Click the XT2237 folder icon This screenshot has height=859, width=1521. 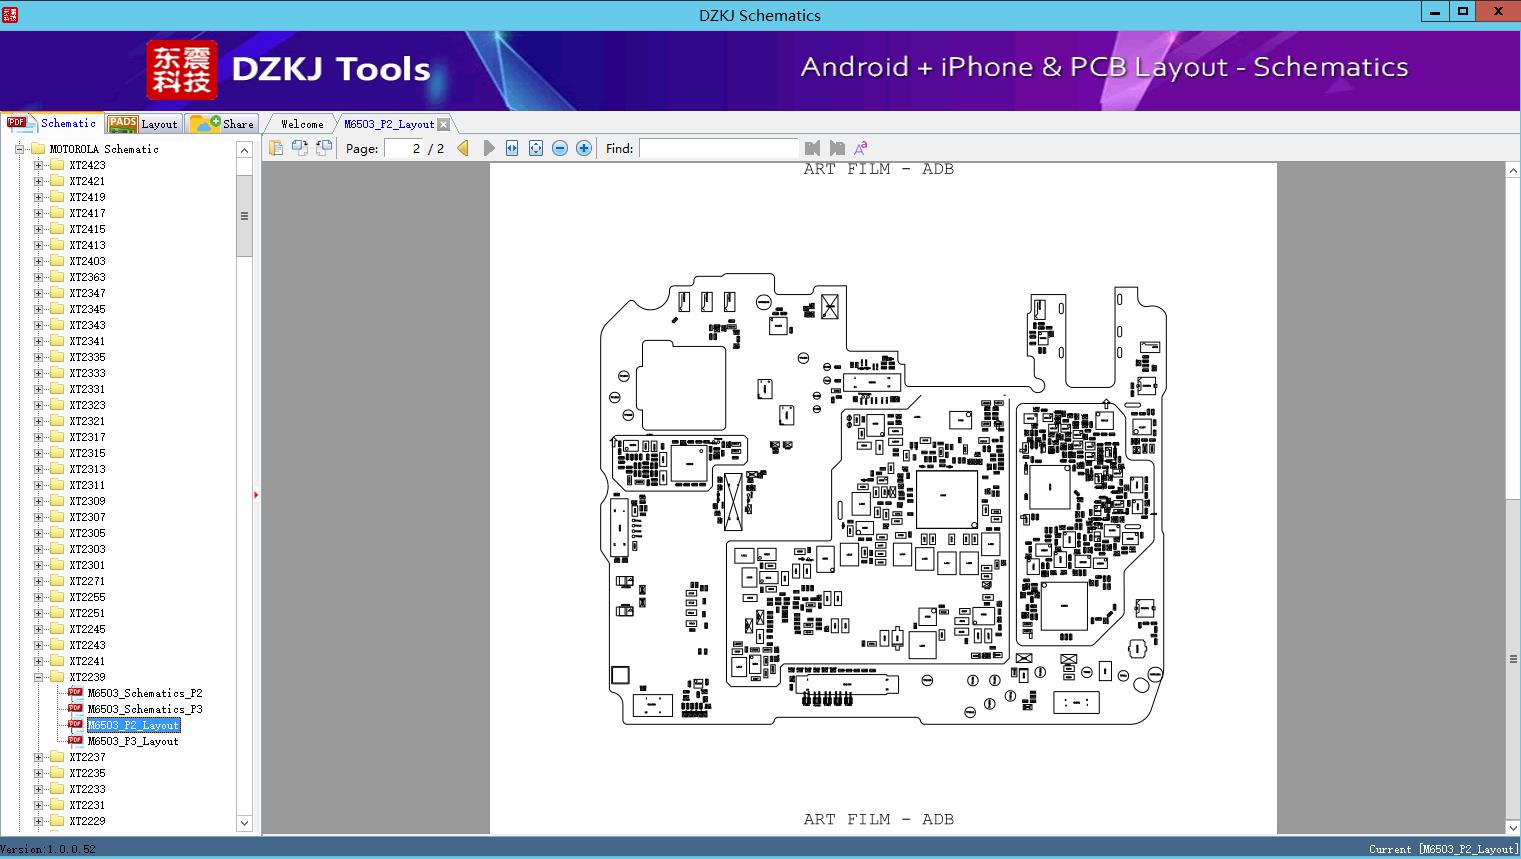click(57, 757)
